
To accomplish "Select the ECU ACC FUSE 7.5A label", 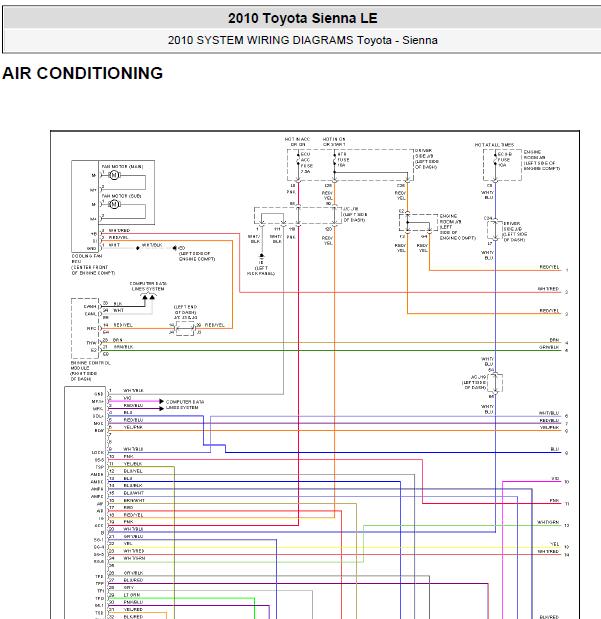I will [x=307, y=163].
